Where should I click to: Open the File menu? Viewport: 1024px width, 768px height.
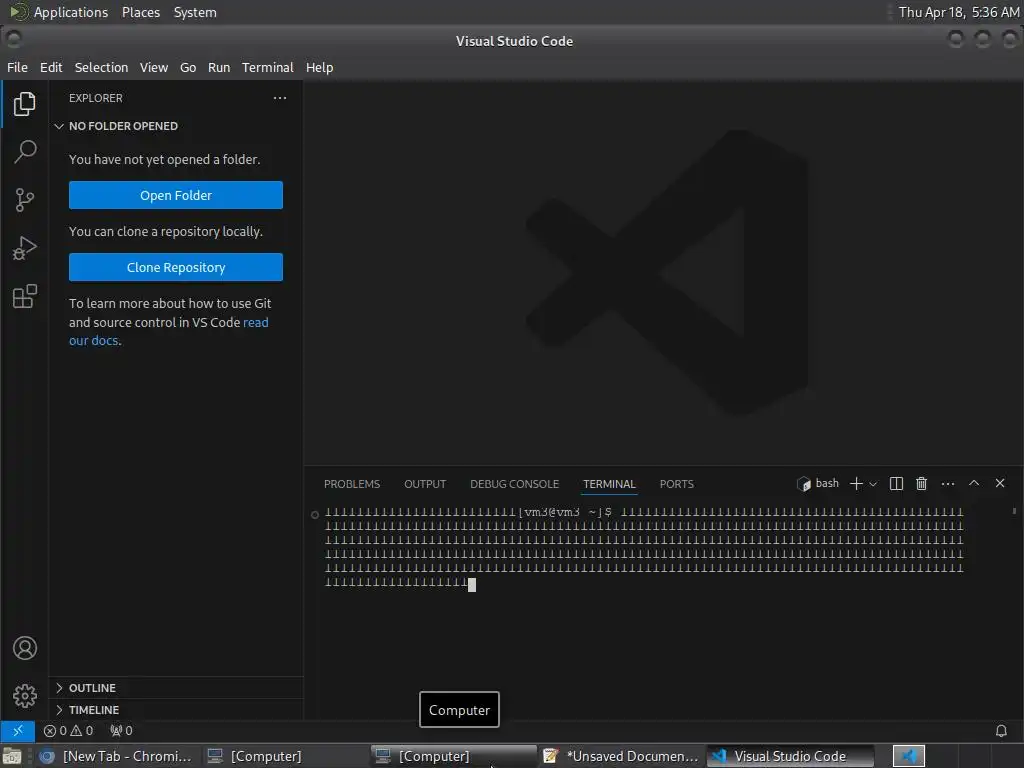[x=17, y=67]
